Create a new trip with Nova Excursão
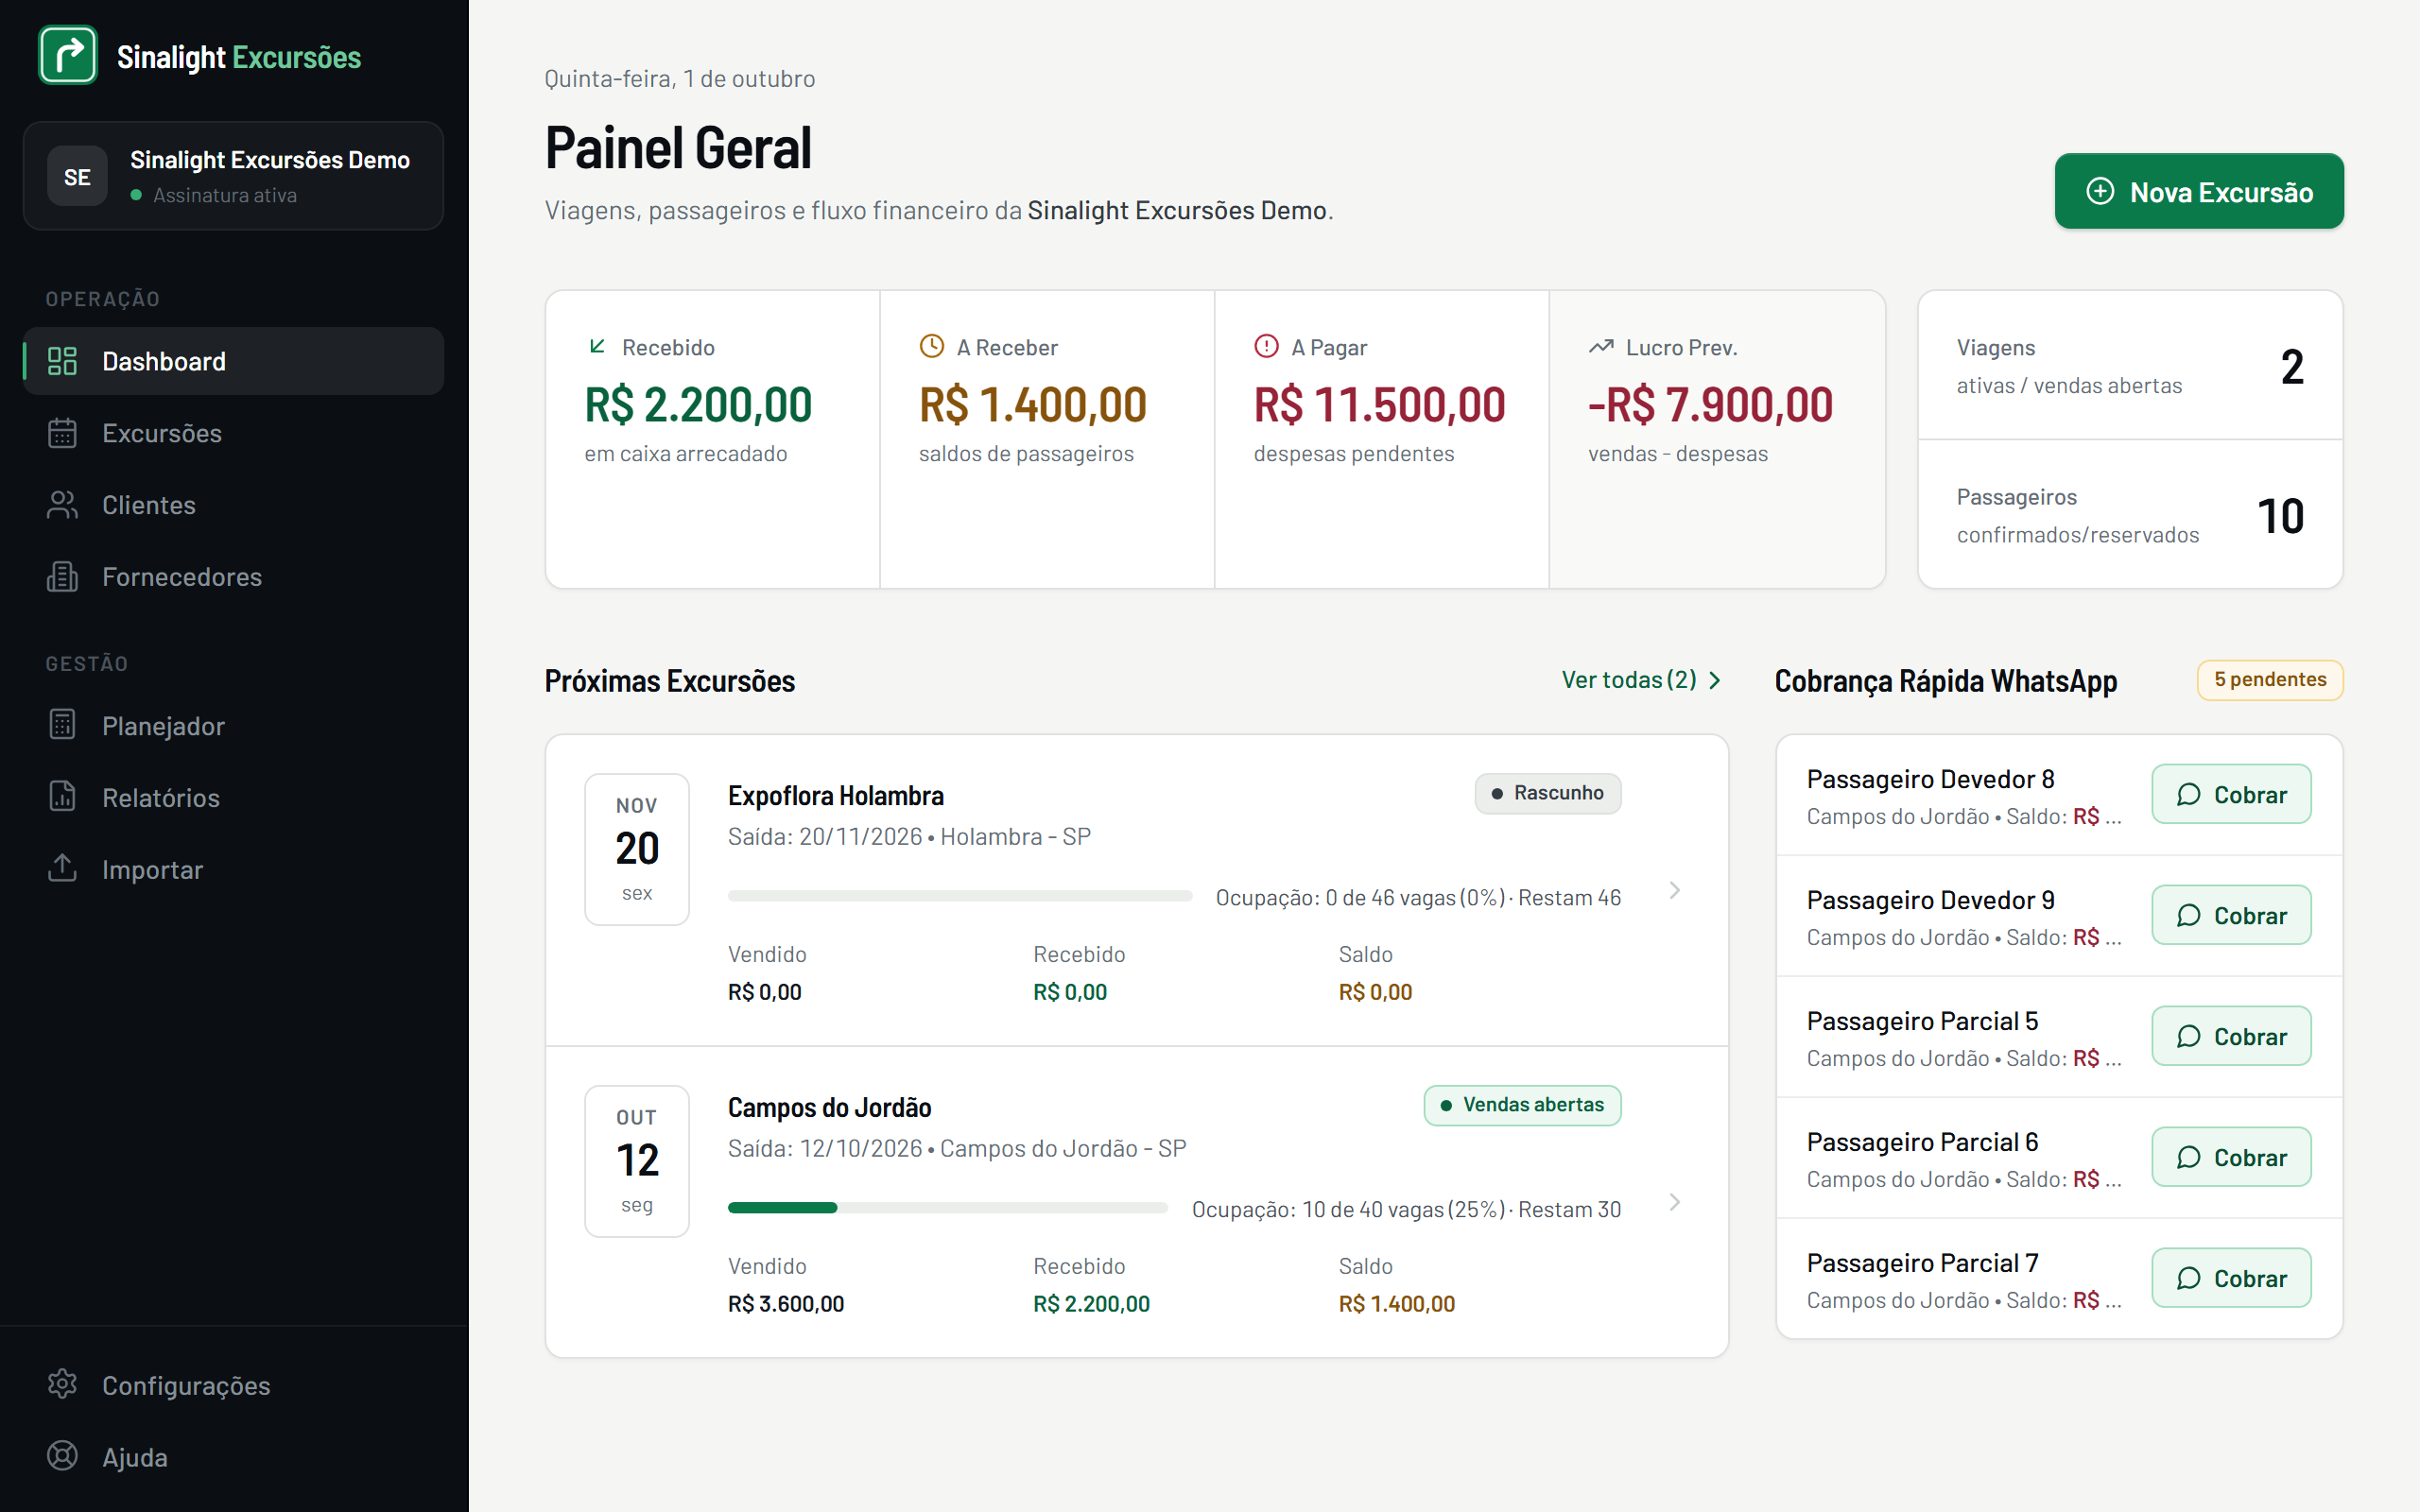Image resolution: width=2420 pixels, height=1512 pixels. click(x=2199, y=191)
